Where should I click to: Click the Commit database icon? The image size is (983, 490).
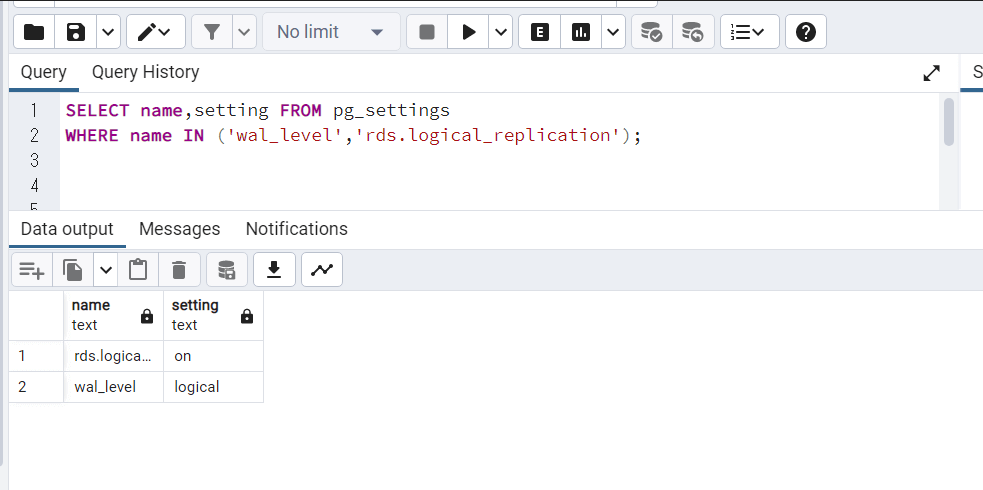point(651,32)
